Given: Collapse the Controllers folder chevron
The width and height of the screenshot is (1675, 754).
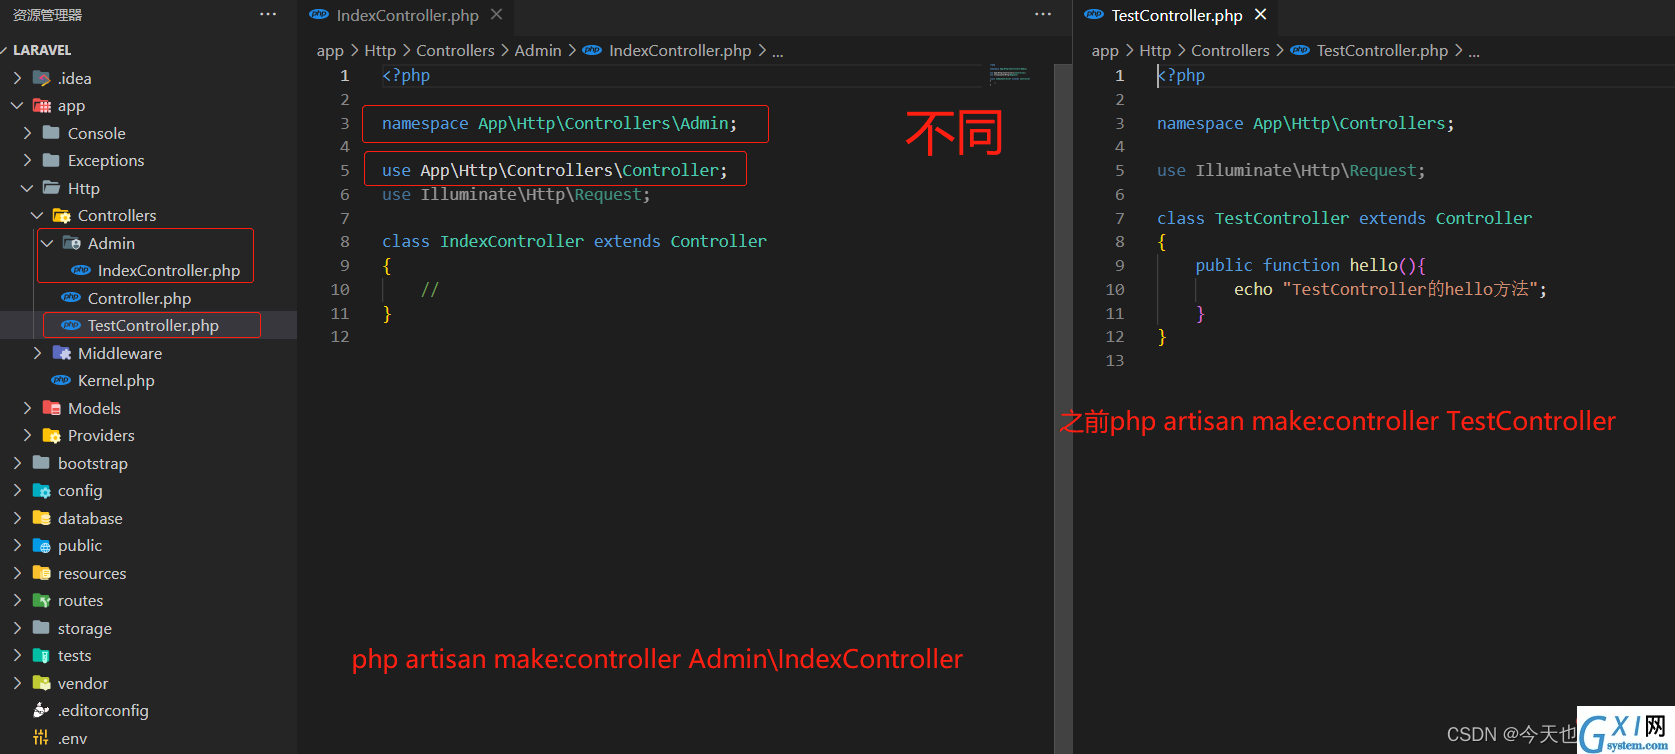Looking at the screenshot, I should pyautogui.click(x=37, y=215).
